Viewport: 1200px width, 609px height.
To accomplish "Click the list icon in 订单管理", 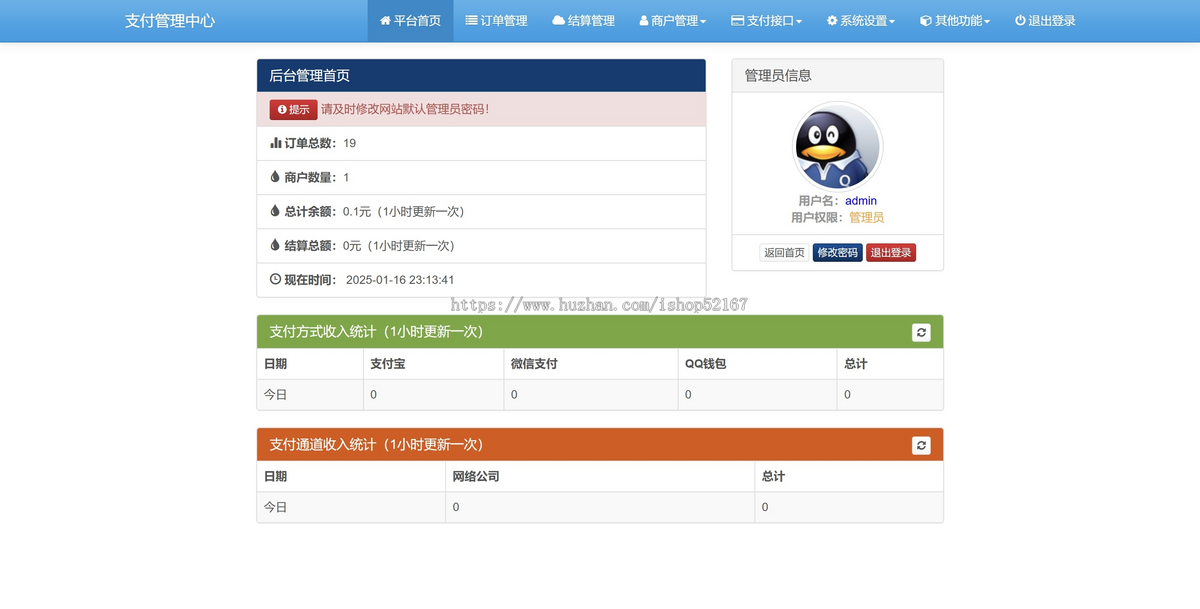I will tap(471, 20).
